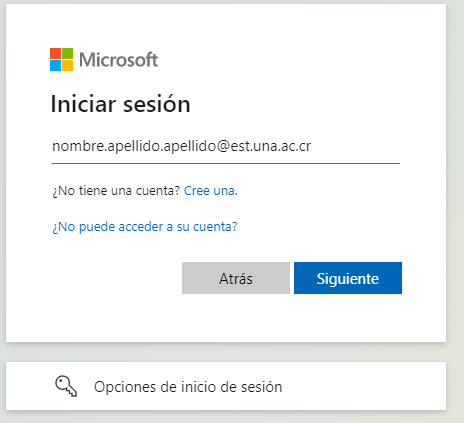Click the yellow square of the Microsoft logo

(67, 66)
